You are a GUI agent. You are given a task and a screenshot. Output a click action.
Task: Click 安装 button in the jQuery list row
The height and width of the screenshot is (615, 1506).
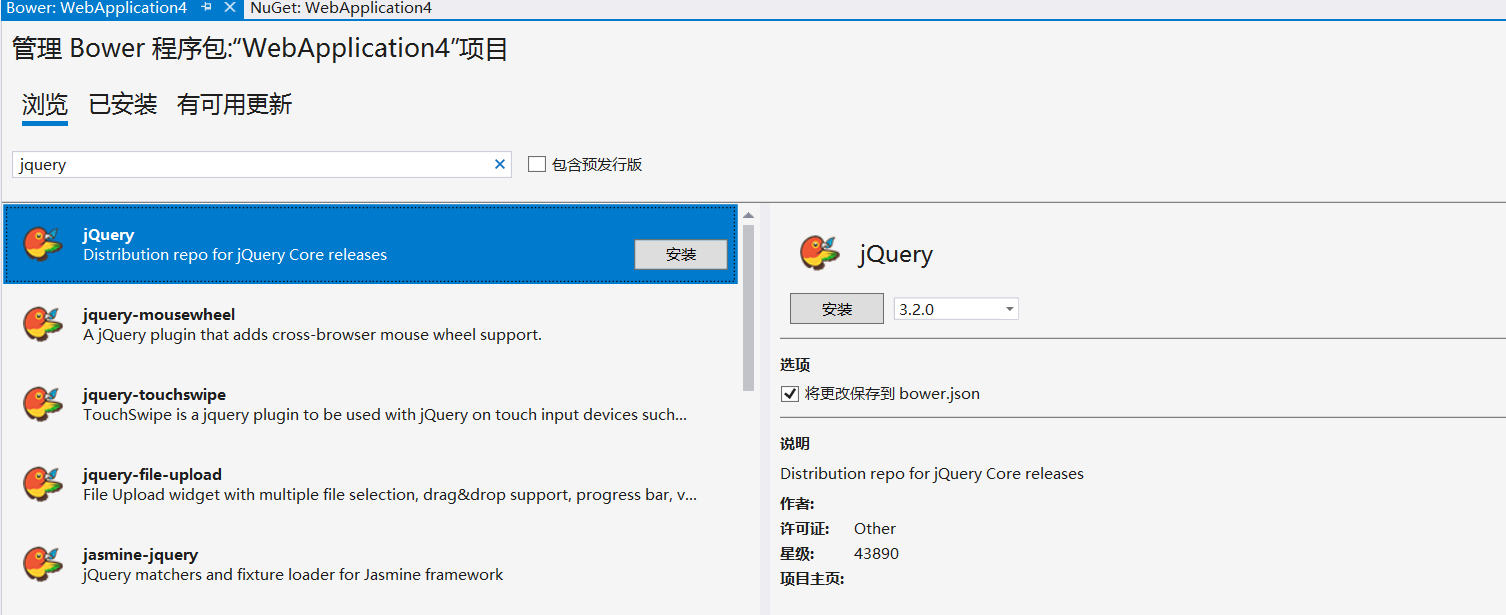pos(681,255)
